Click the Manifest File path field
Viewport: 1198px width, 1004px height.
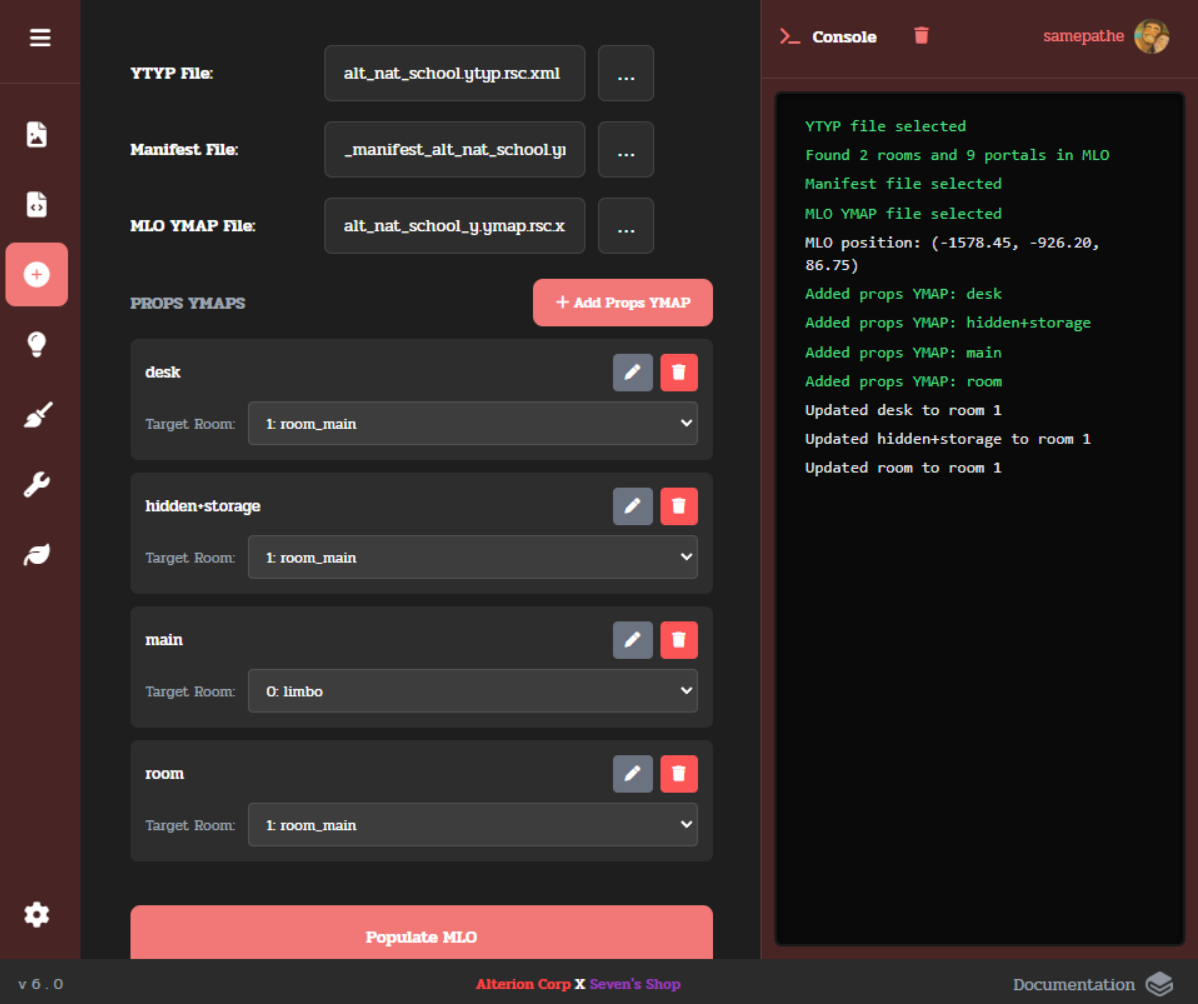454,150
